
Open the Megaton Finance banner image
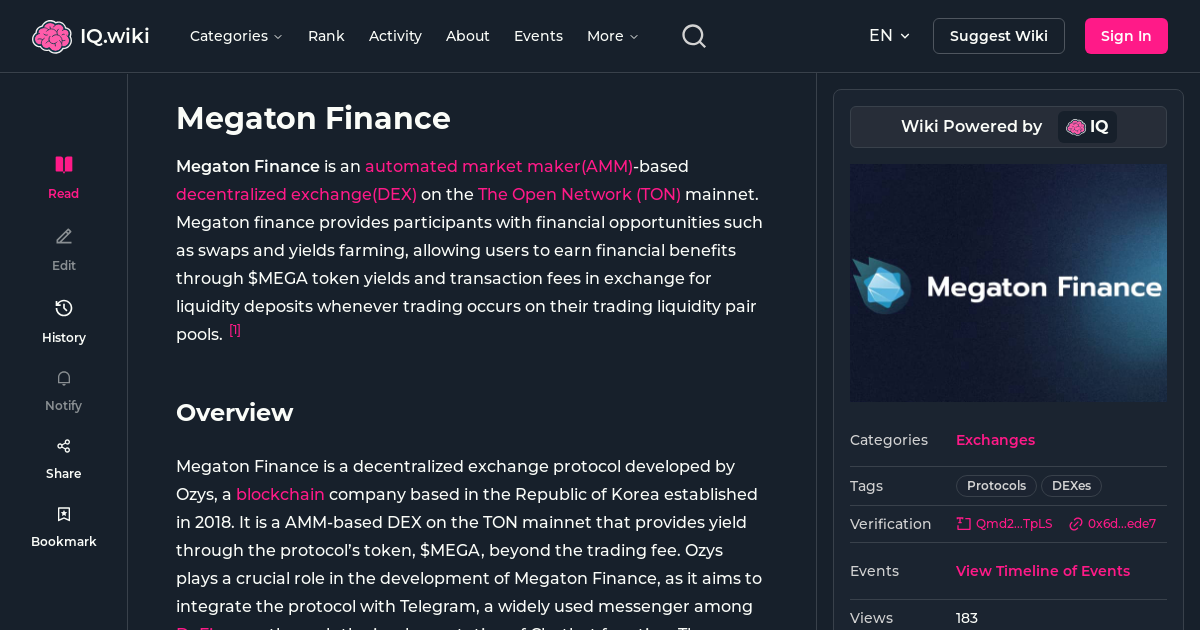click(1008, 283)
